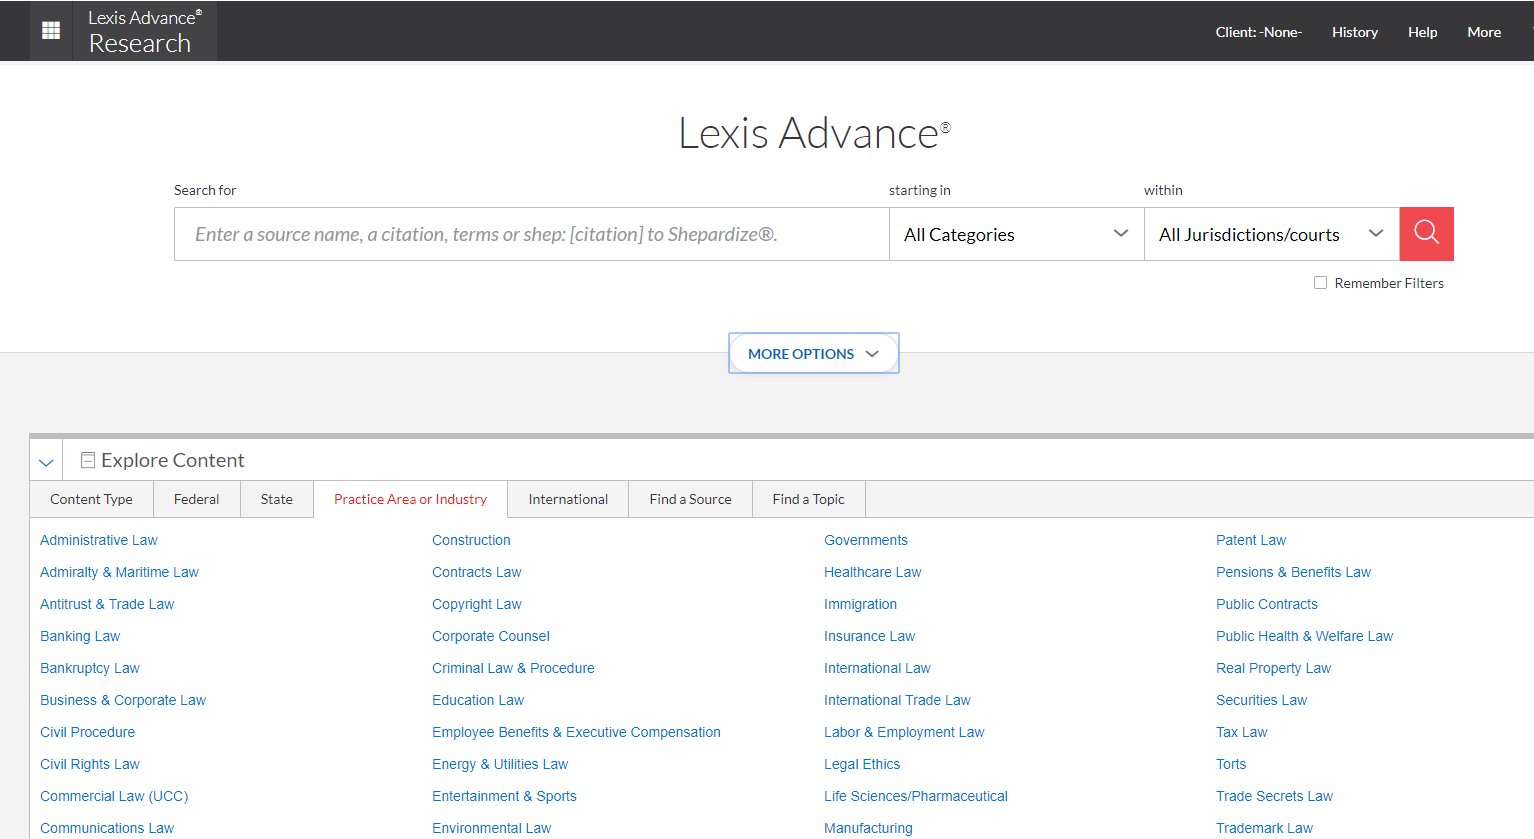Open the Civil Rights Law link

tap(90, 764)
